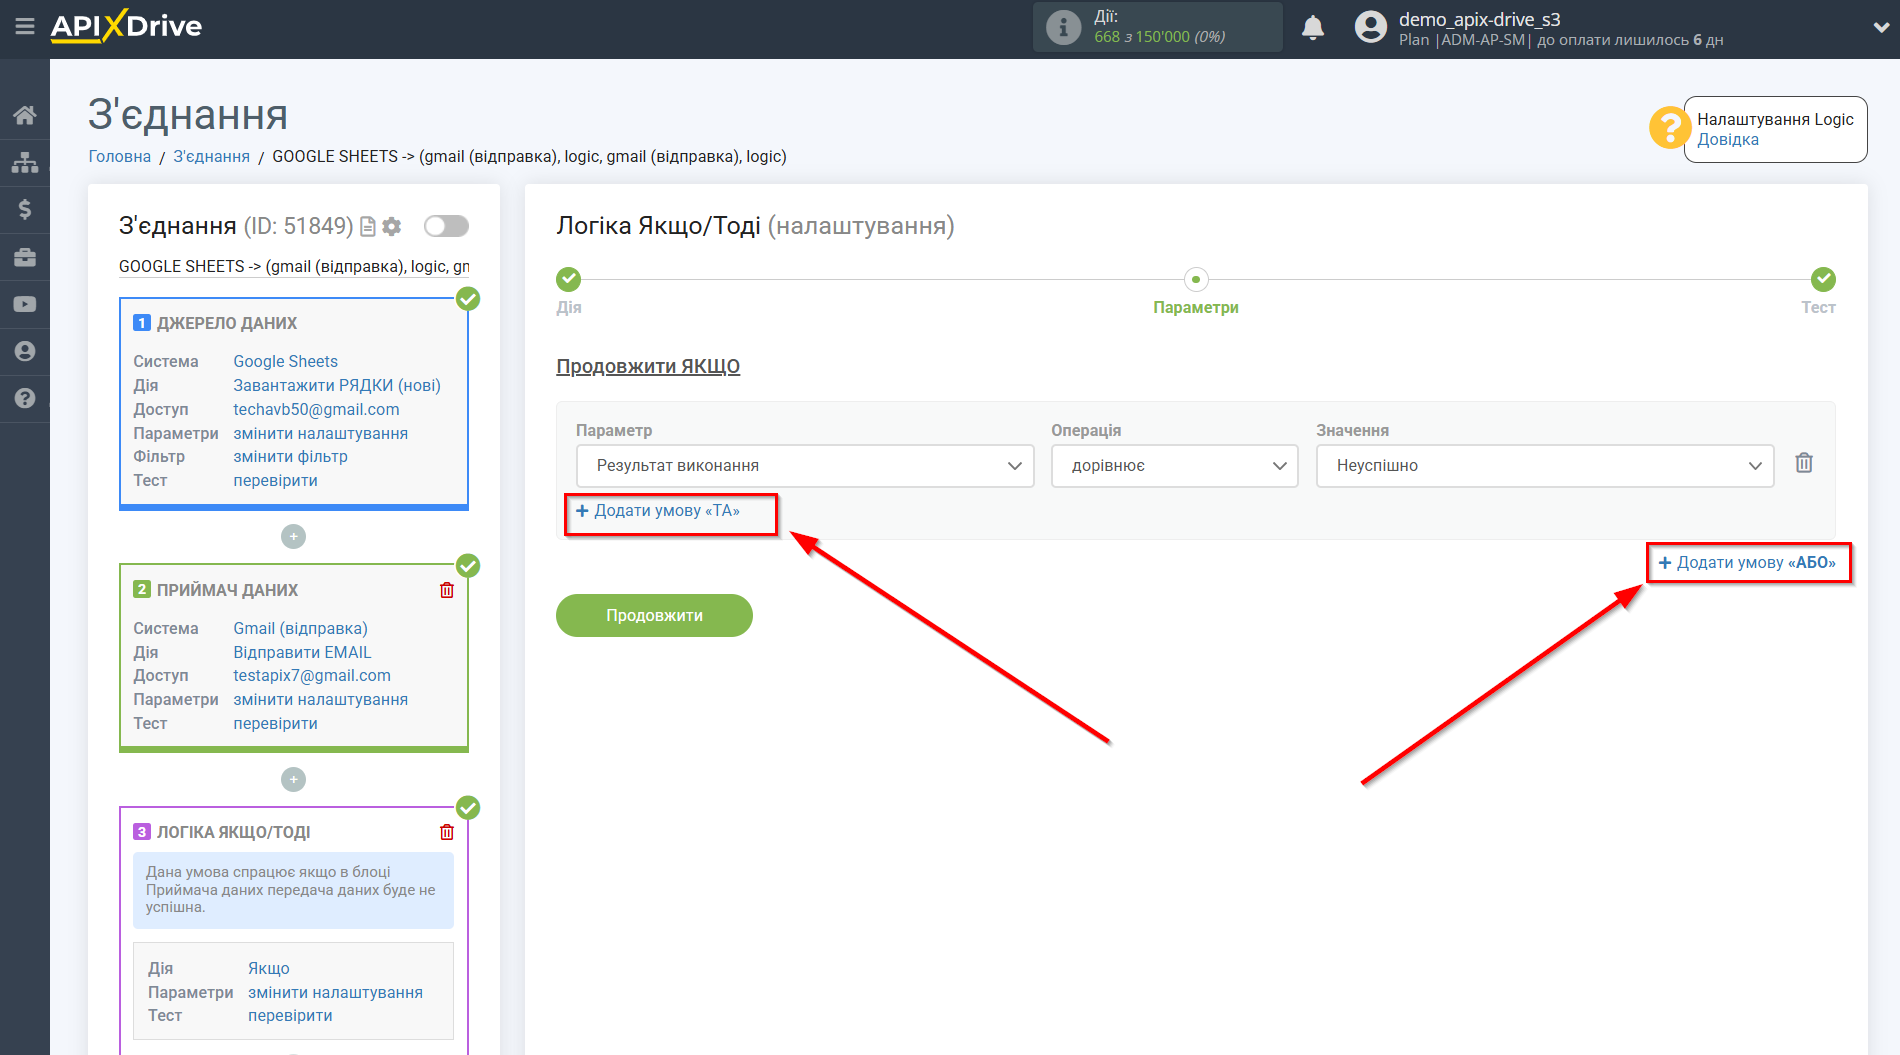Open the Gmail (відправка) system link

pyautogui.click(x=301, y=629)
